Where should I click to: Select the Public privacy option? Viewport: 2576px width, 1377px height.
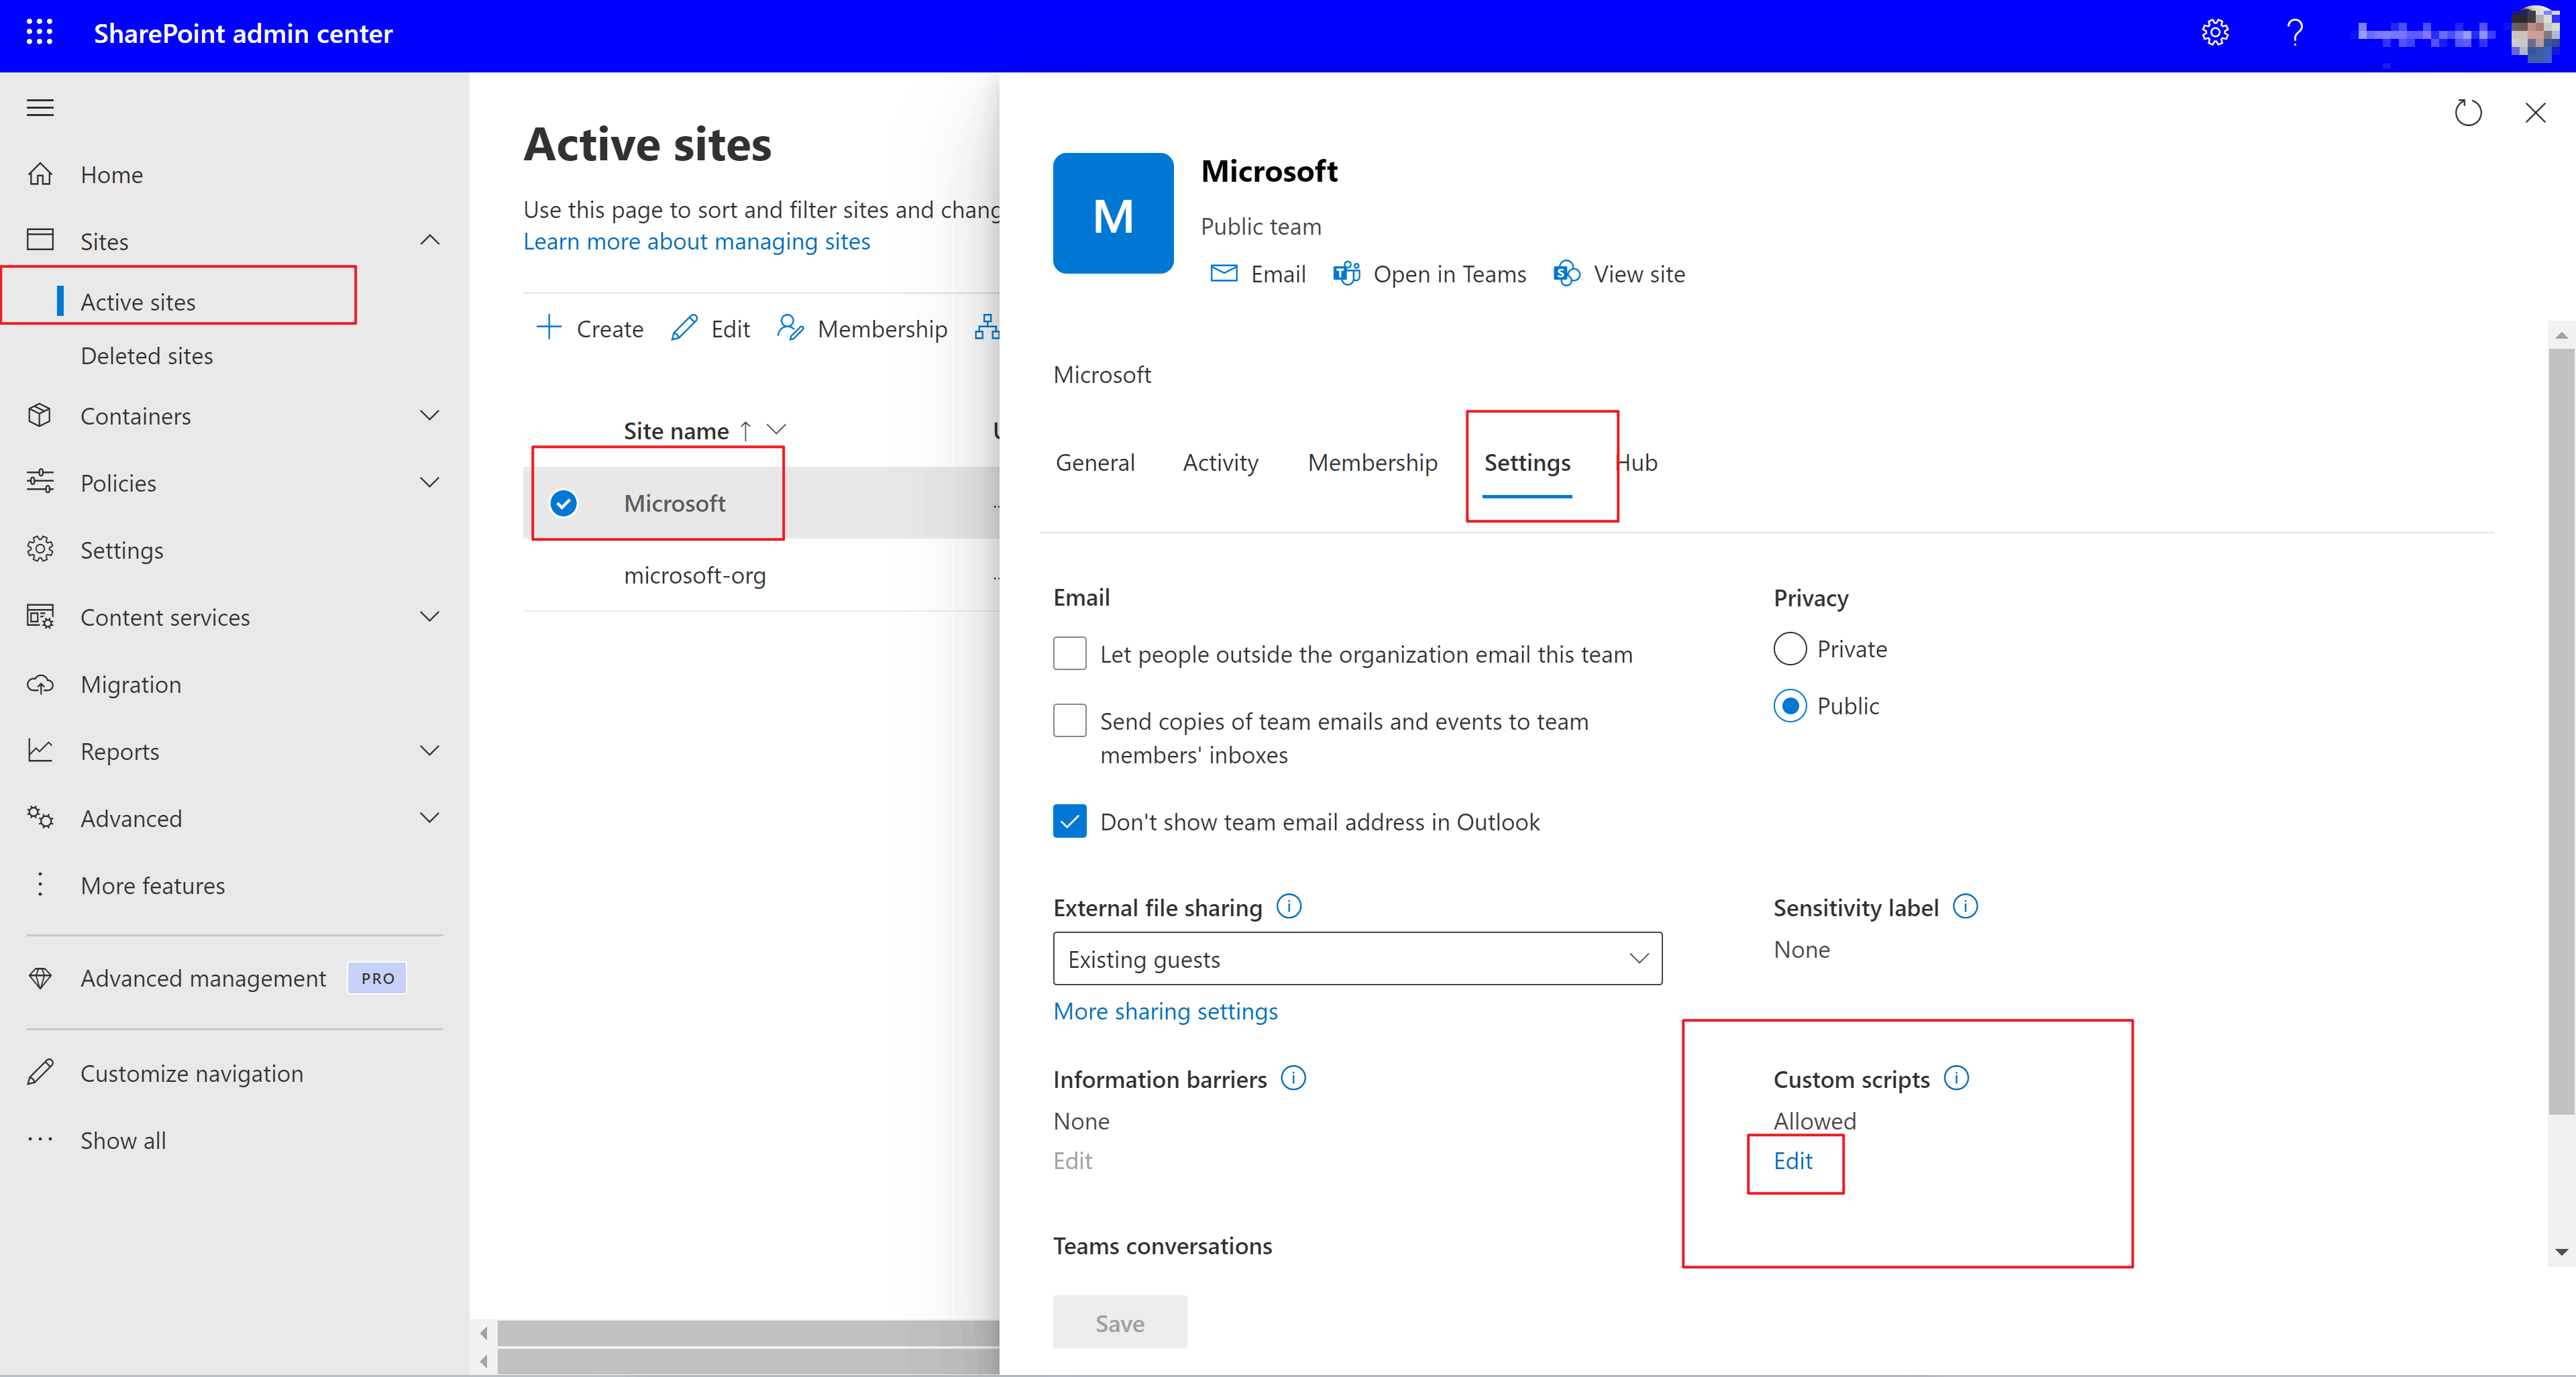point(1790,706)
